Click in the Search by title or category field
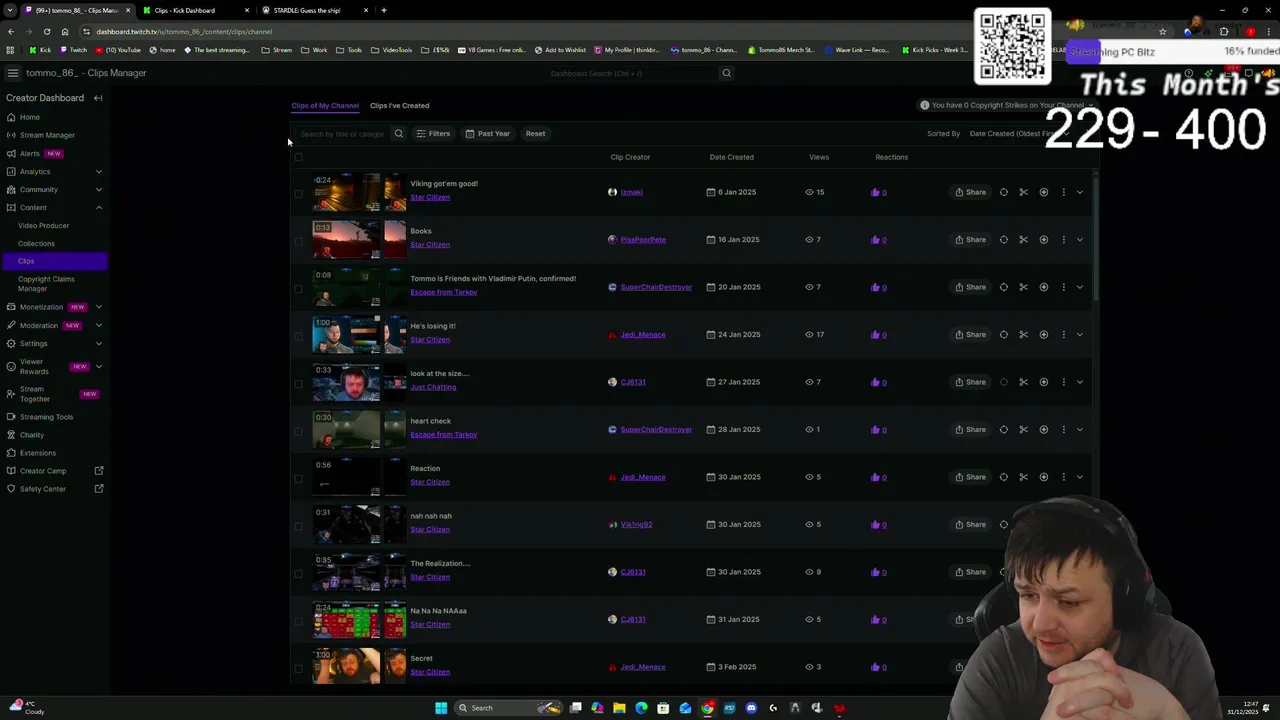This screenshot has height=720, width=1280. coord(342,134)
